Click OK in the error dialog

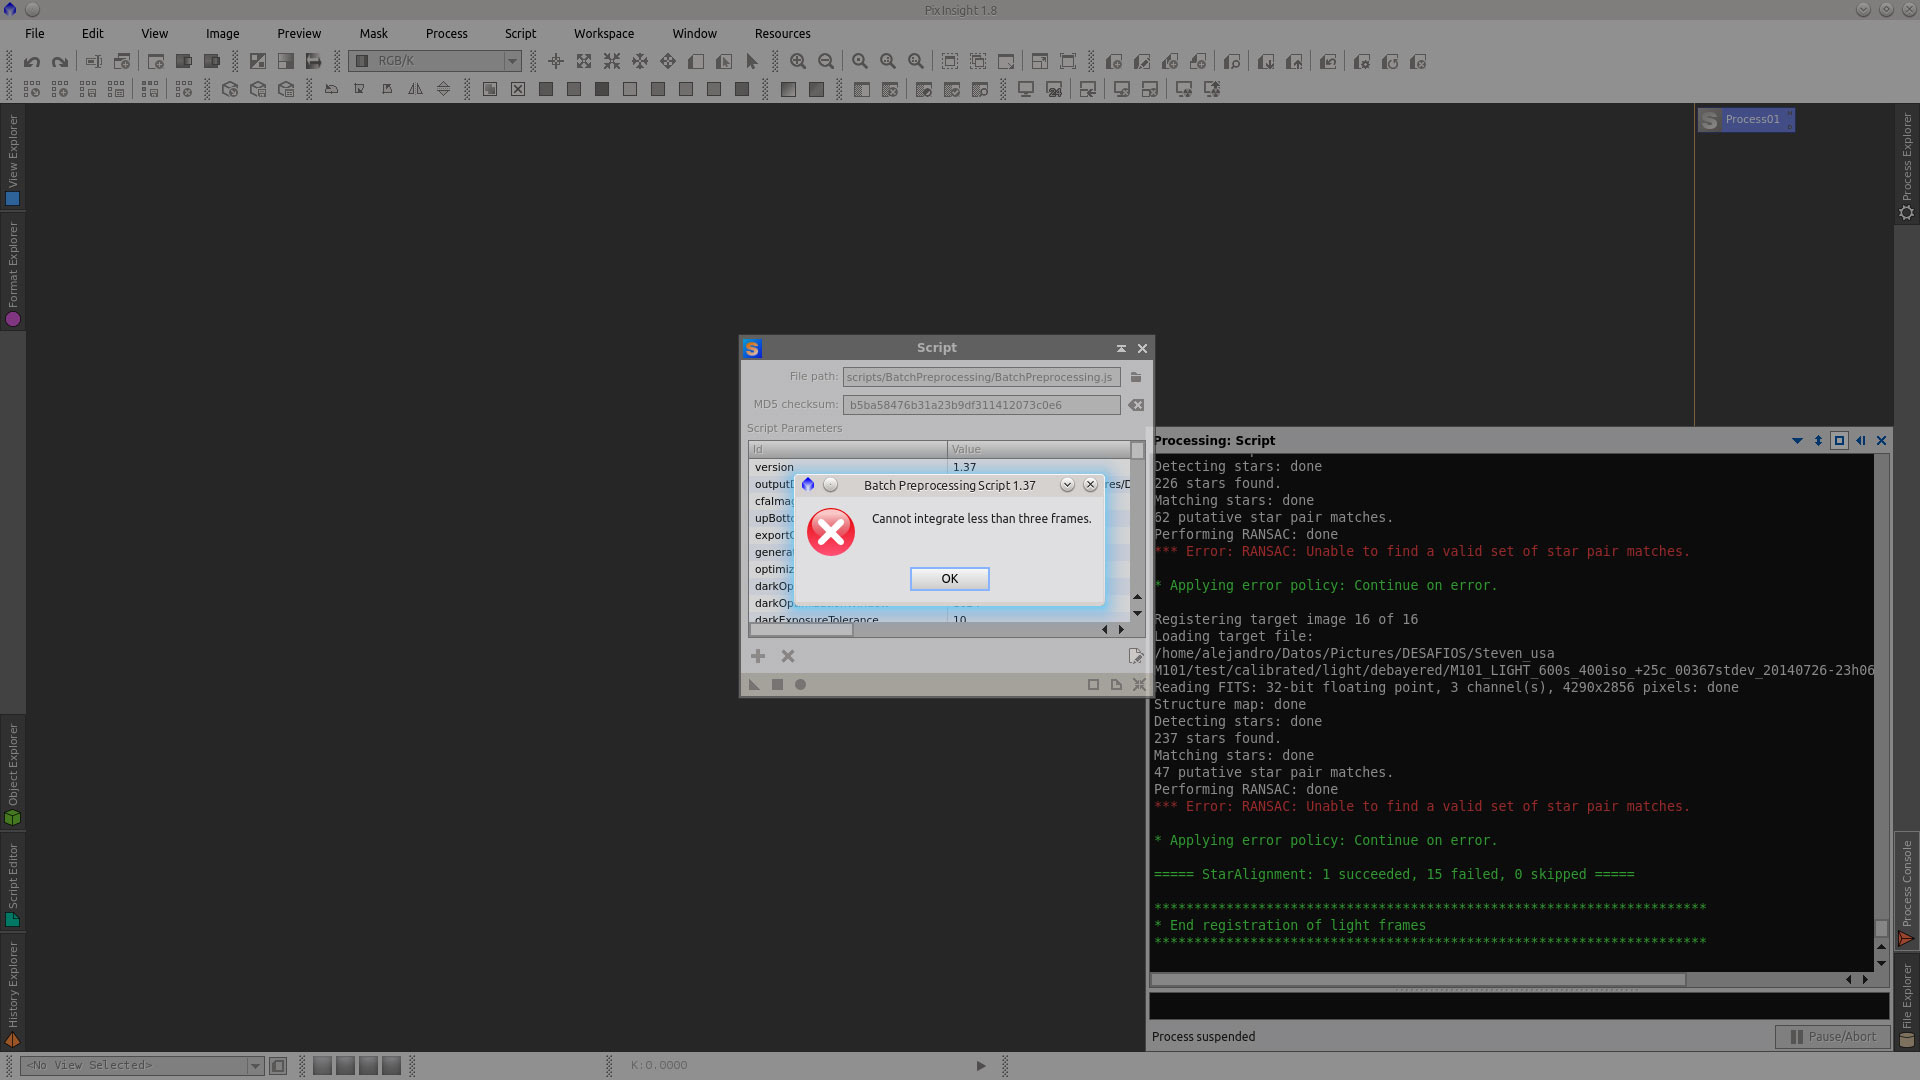949,579
